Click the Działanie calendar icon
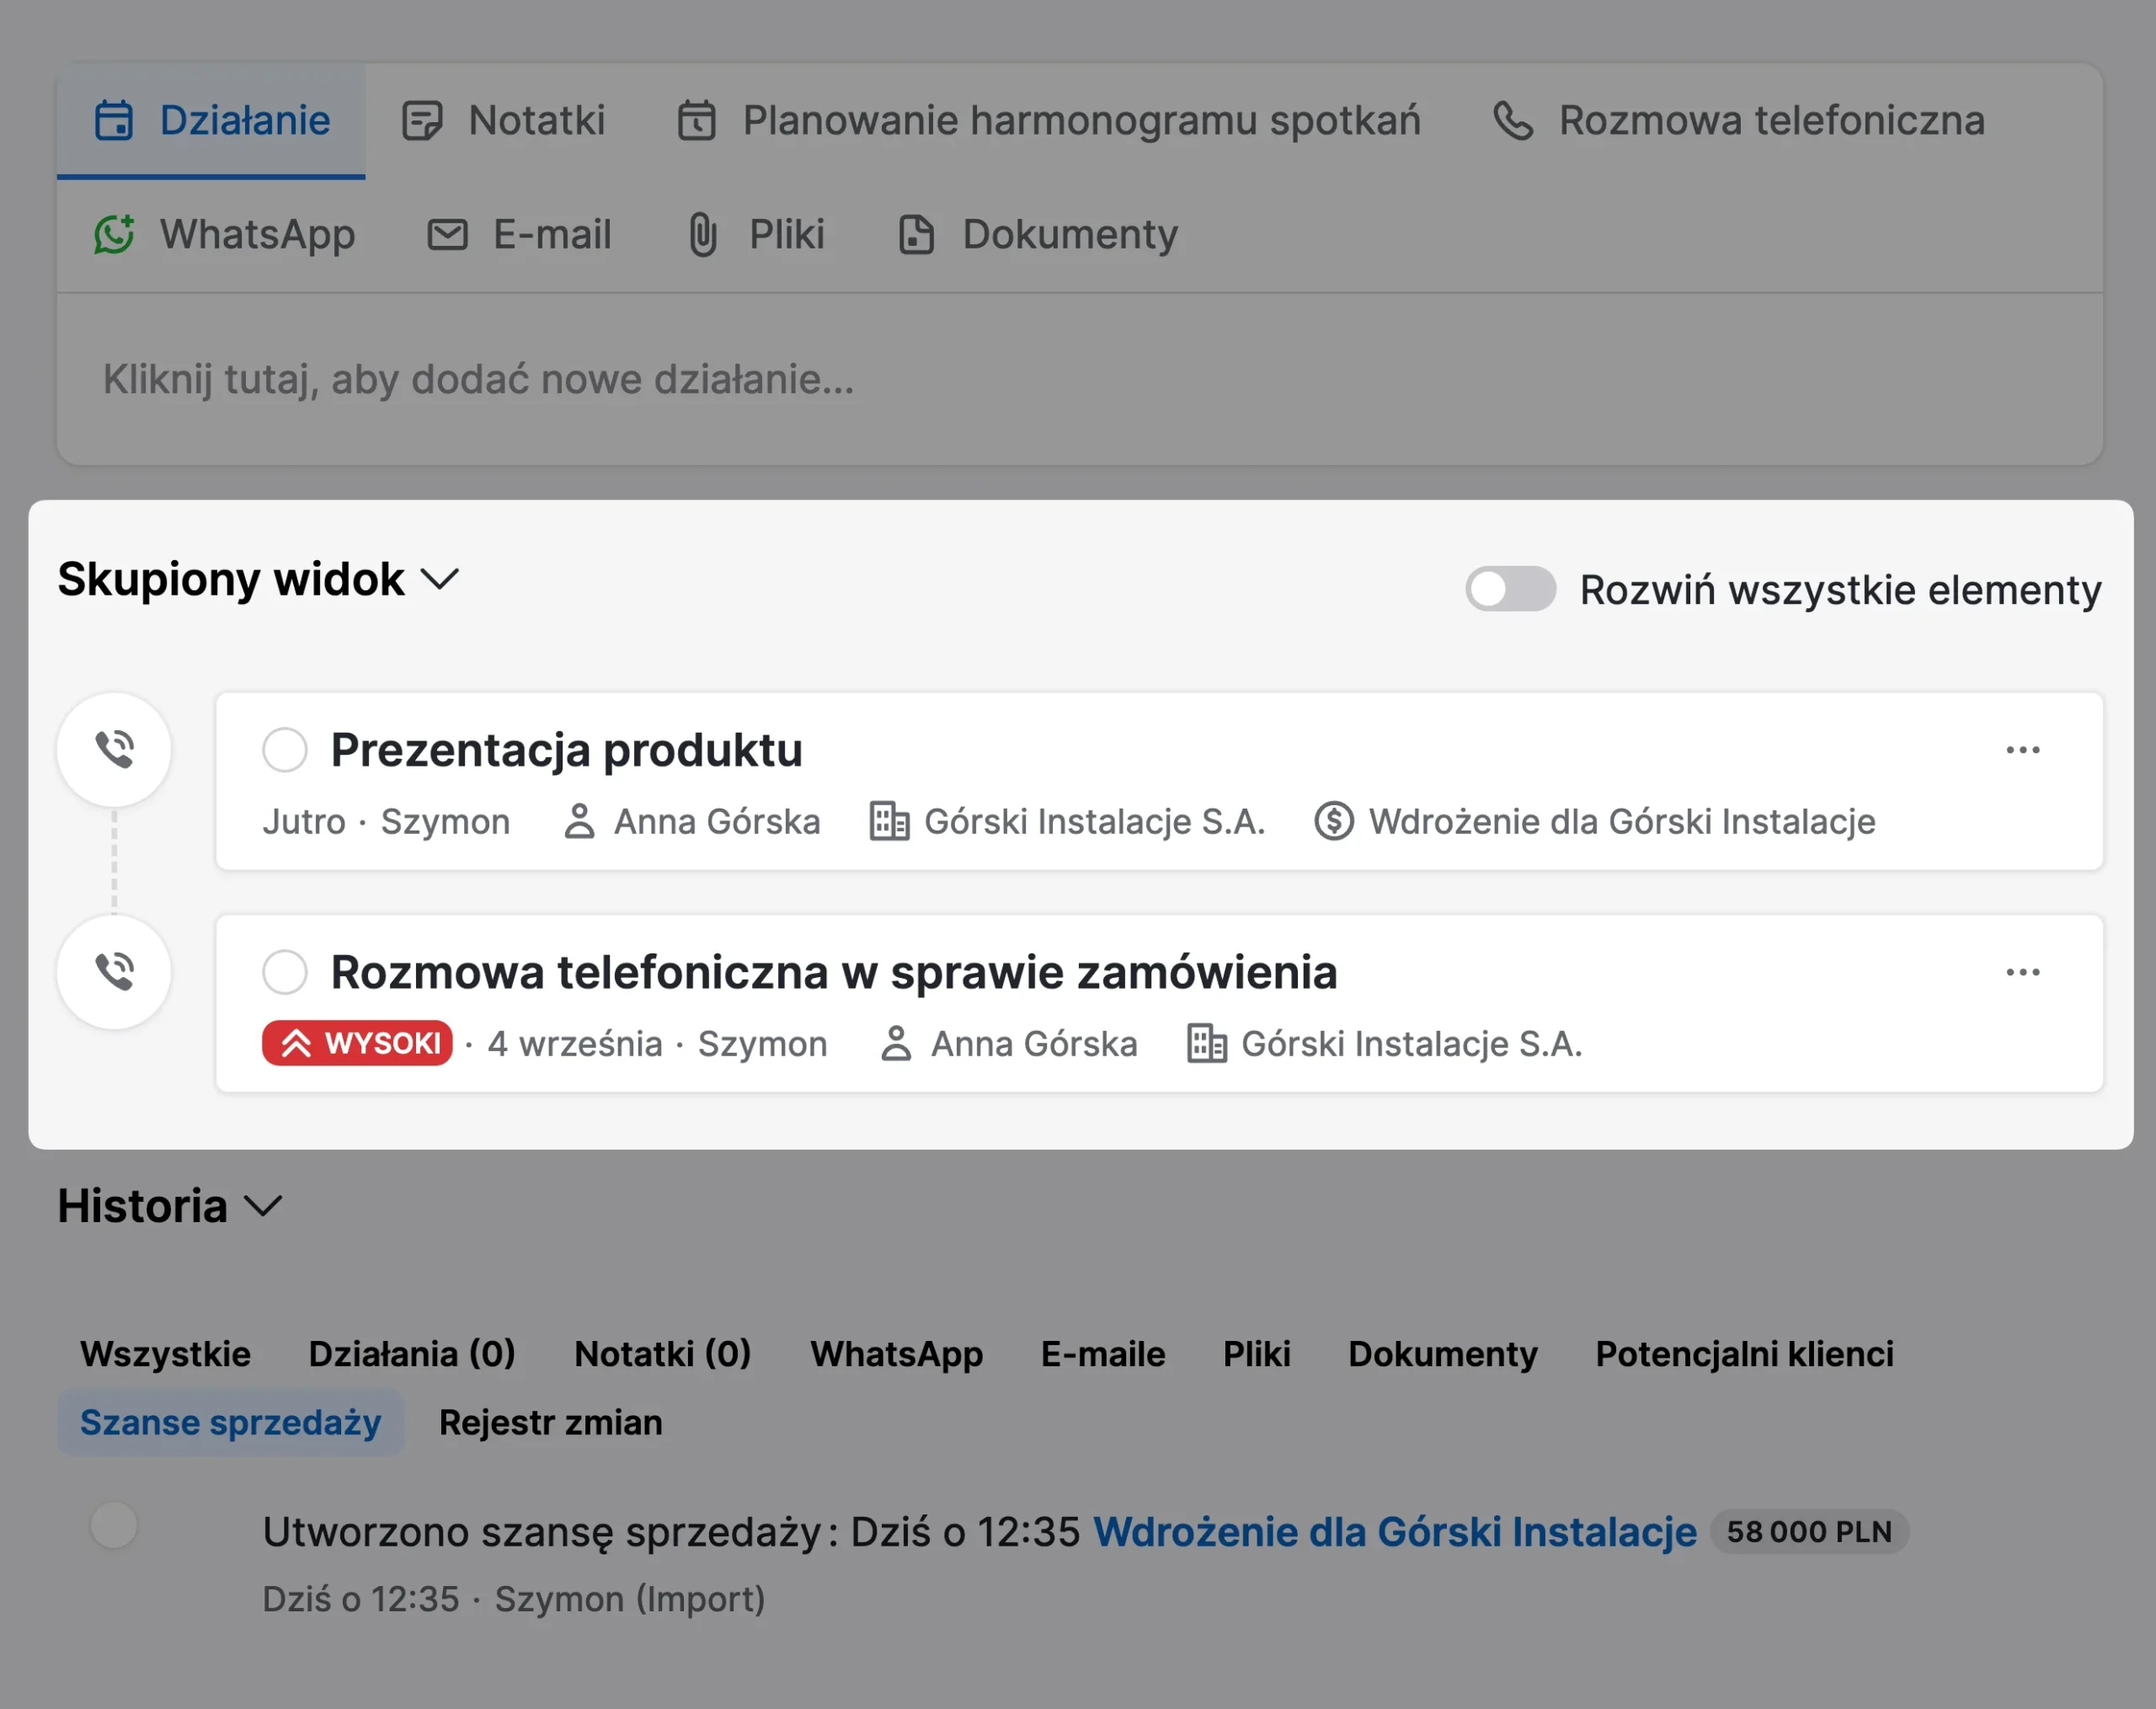The width and height of the screenshot is (2156, 1709). pos(113,120)
